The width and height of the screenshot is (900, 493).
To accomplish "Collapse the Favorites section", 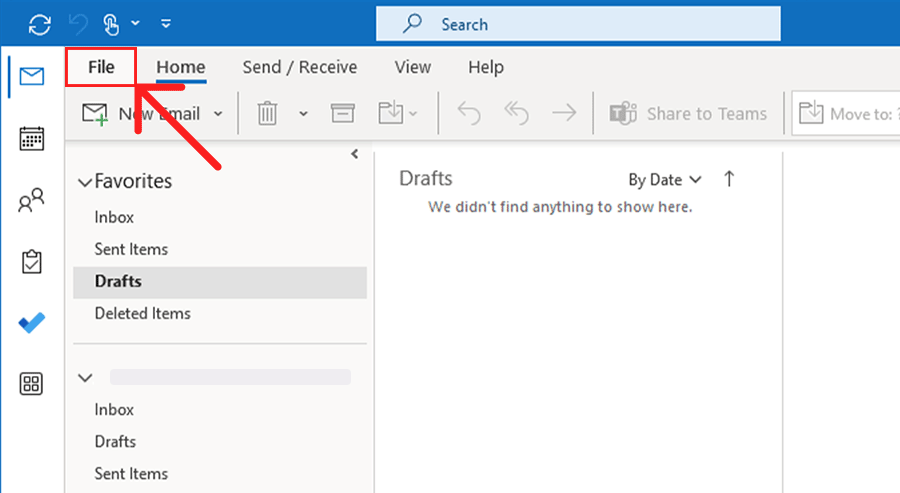I will [85, 183].
